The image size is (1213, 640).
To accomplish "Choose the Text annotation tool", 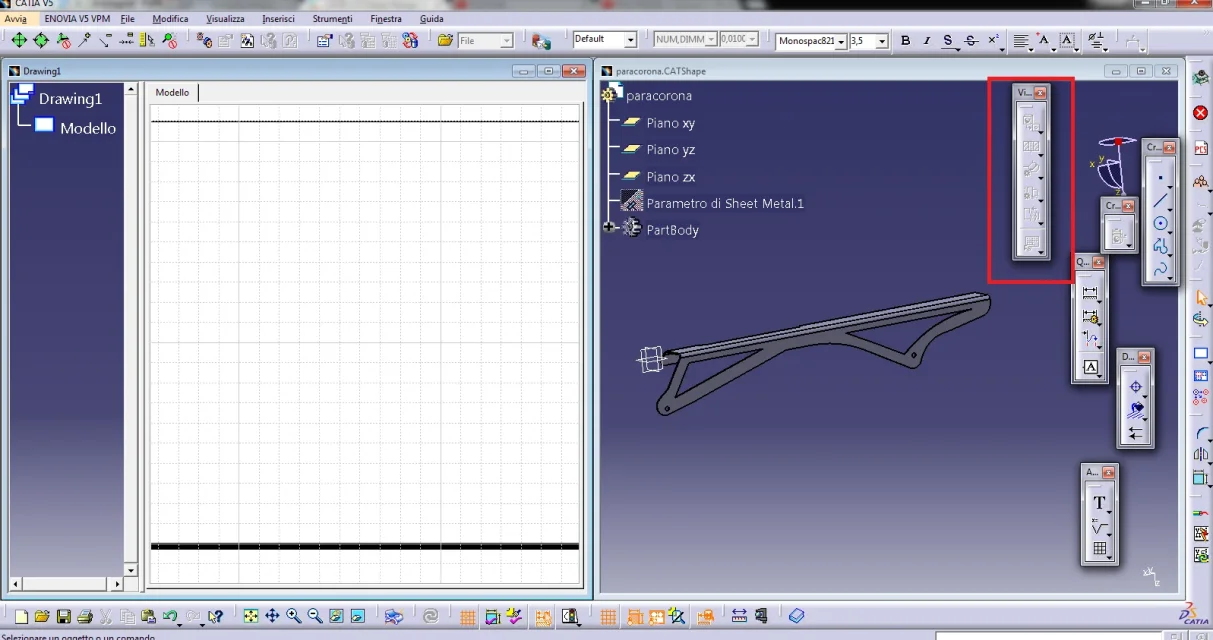I will click(x=1099, y=503).
